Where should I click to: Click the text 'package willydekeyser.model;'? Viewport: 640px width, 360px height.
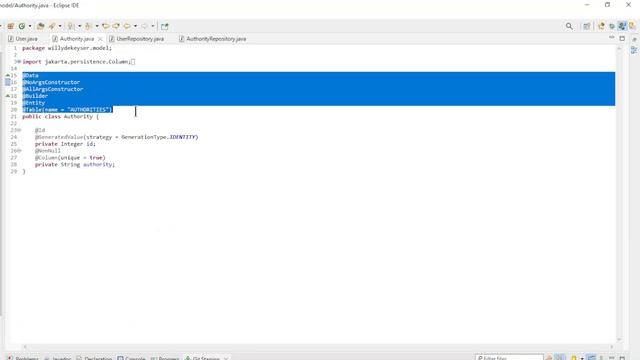click(x=67, y=48)
